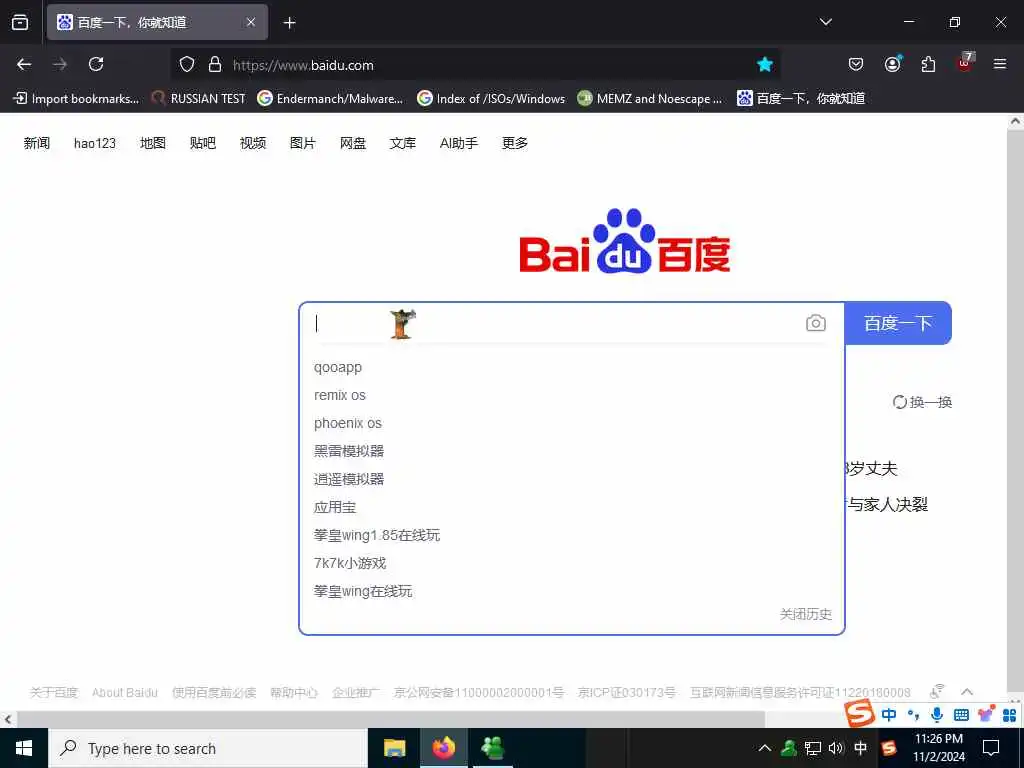Open 地图 navigation link
Viewport: 1024px width, 768px height.
[x=153, y=143]
